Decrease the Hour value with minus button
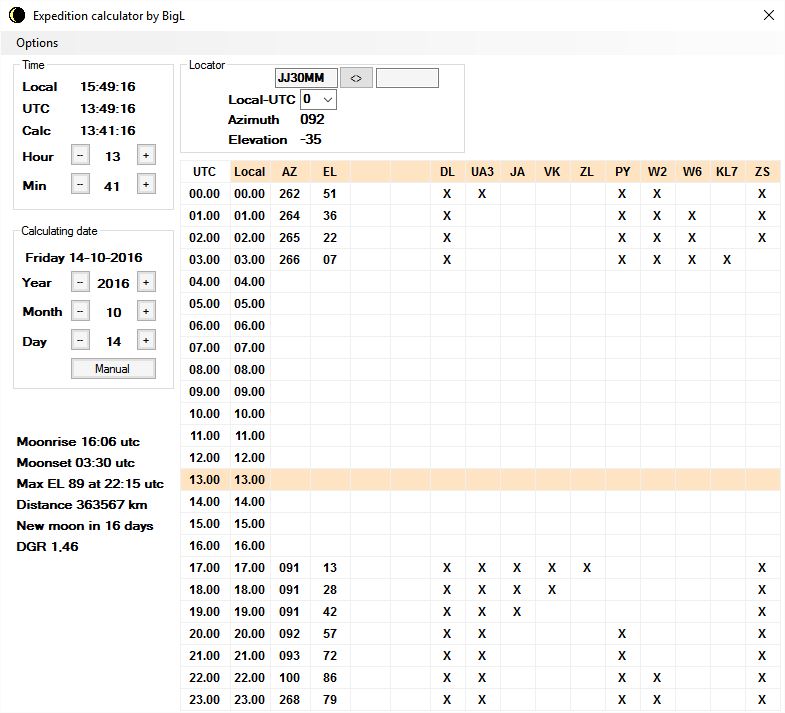785x713 pixels. click(80, 155)
